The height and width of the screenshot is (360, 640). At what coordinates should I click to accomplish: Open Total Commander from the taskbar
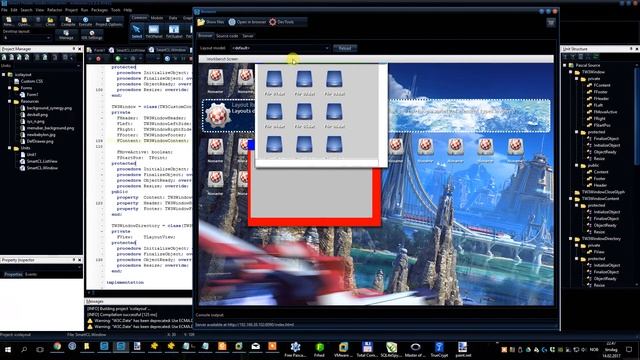[367, 349]
